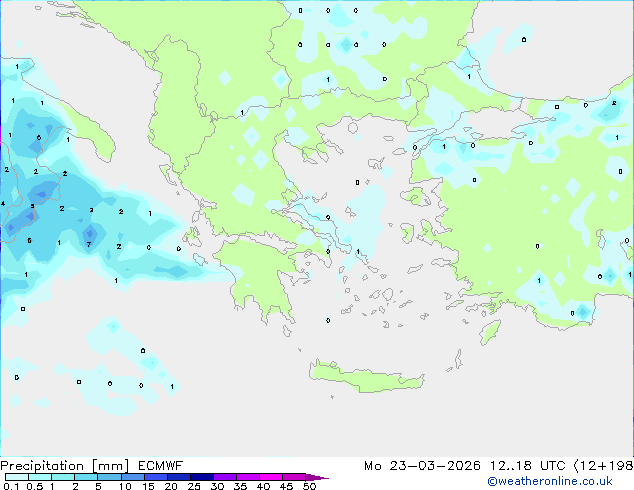Select the 35–40 mm legend swatch
The image size is (634, 490).
pos(248,477)
